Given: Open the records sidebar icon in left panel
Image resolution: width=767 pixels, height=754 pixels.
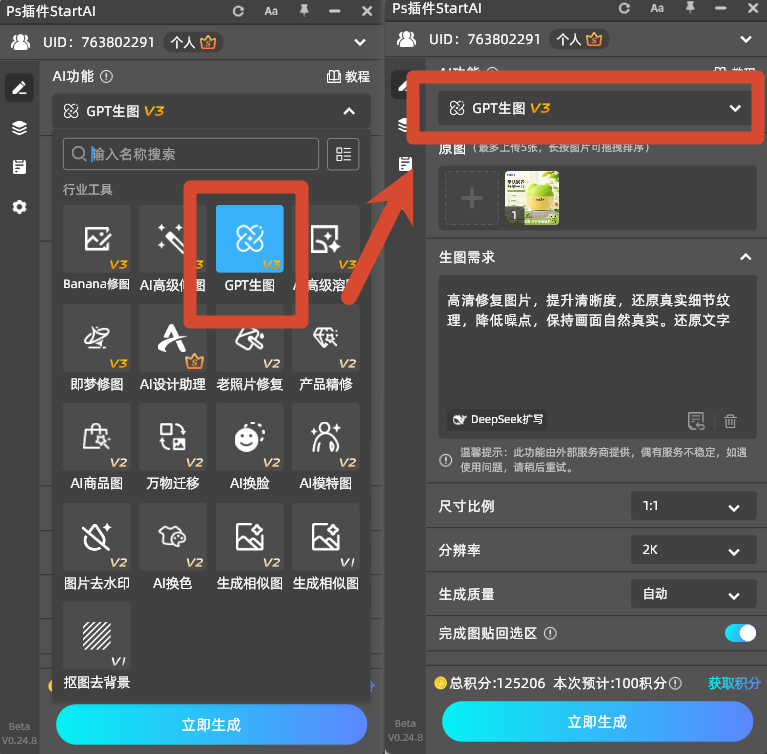Looking at the screenshot, I should click(20, 167).
